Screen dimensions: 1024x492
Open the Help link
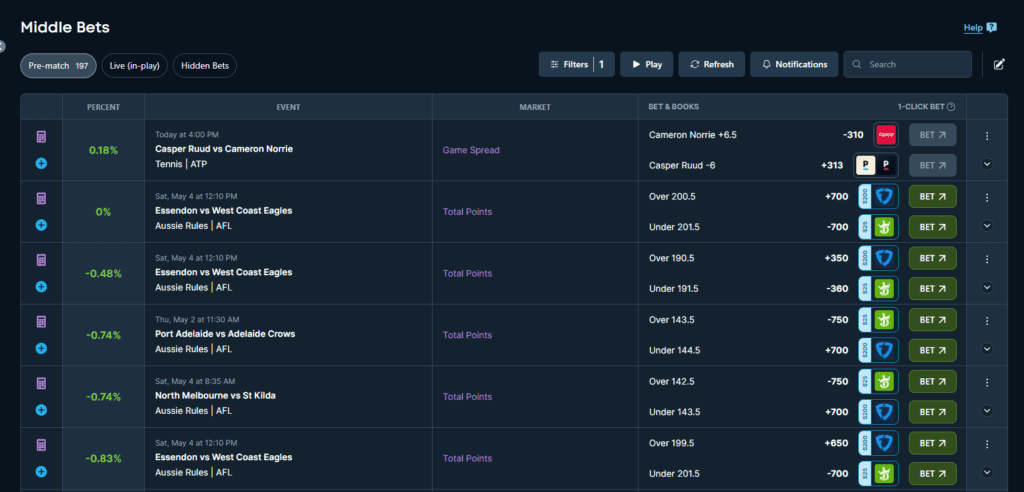(980, 27)
